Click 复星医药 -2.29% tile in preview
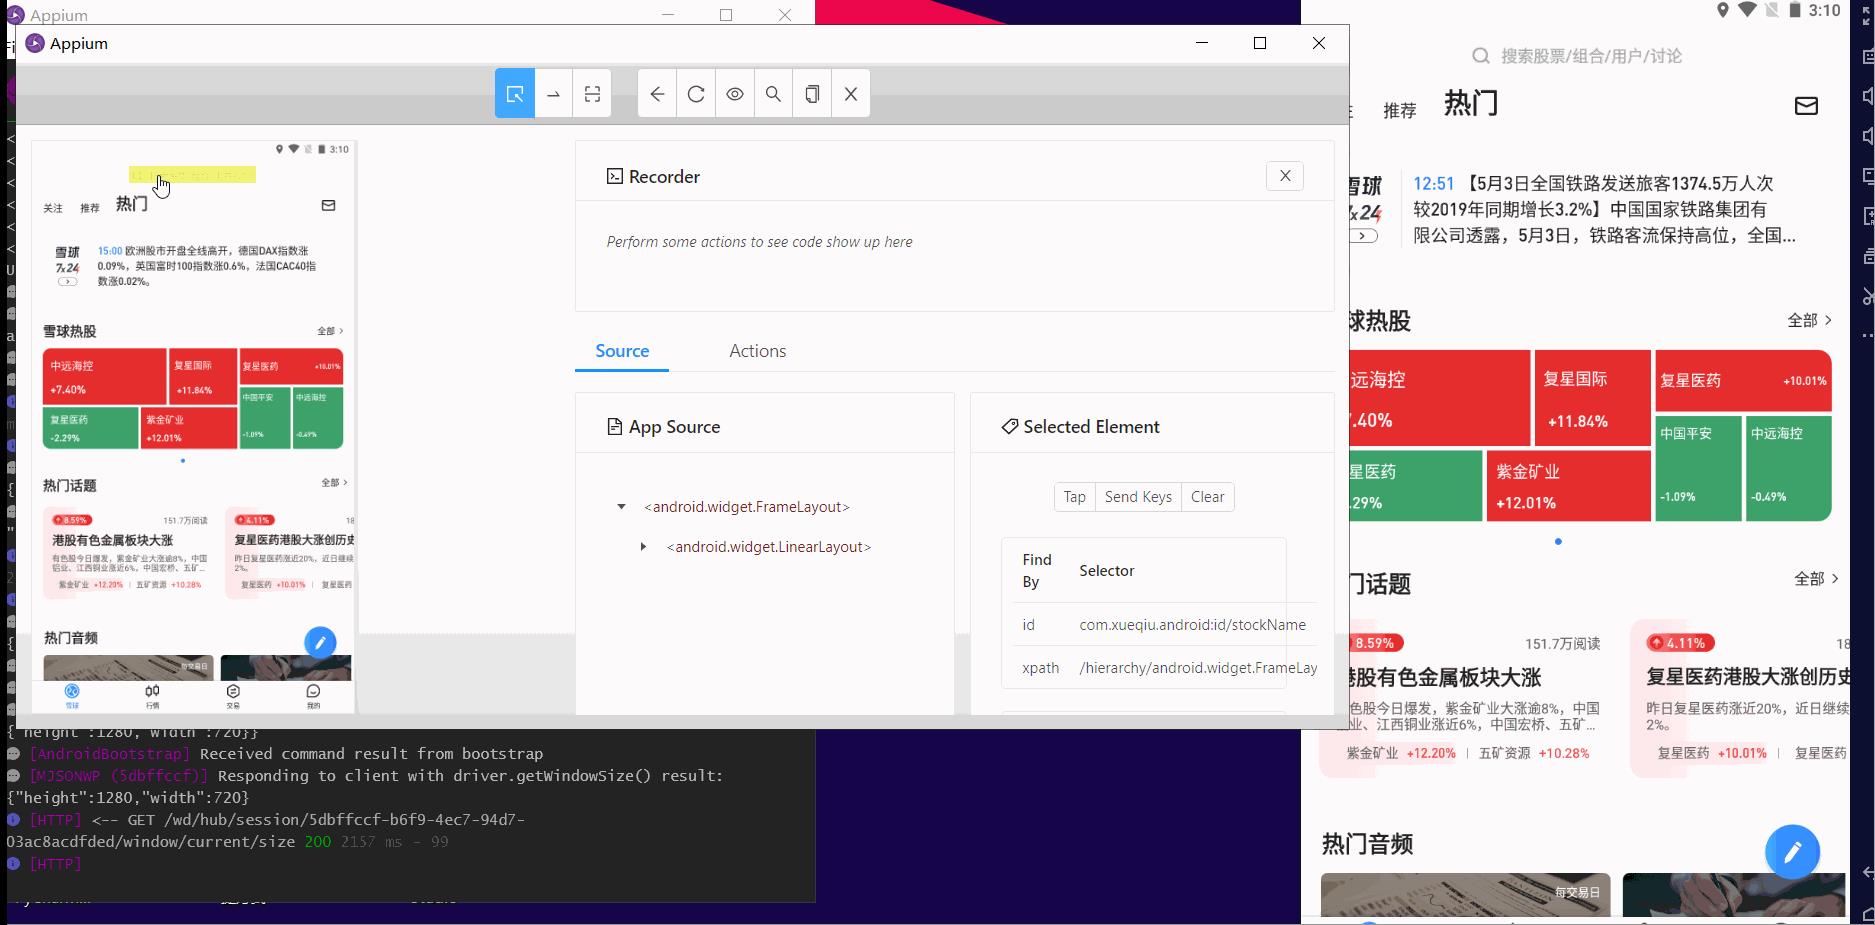Screen dimensions: 1875x925 tap(90, 428)
